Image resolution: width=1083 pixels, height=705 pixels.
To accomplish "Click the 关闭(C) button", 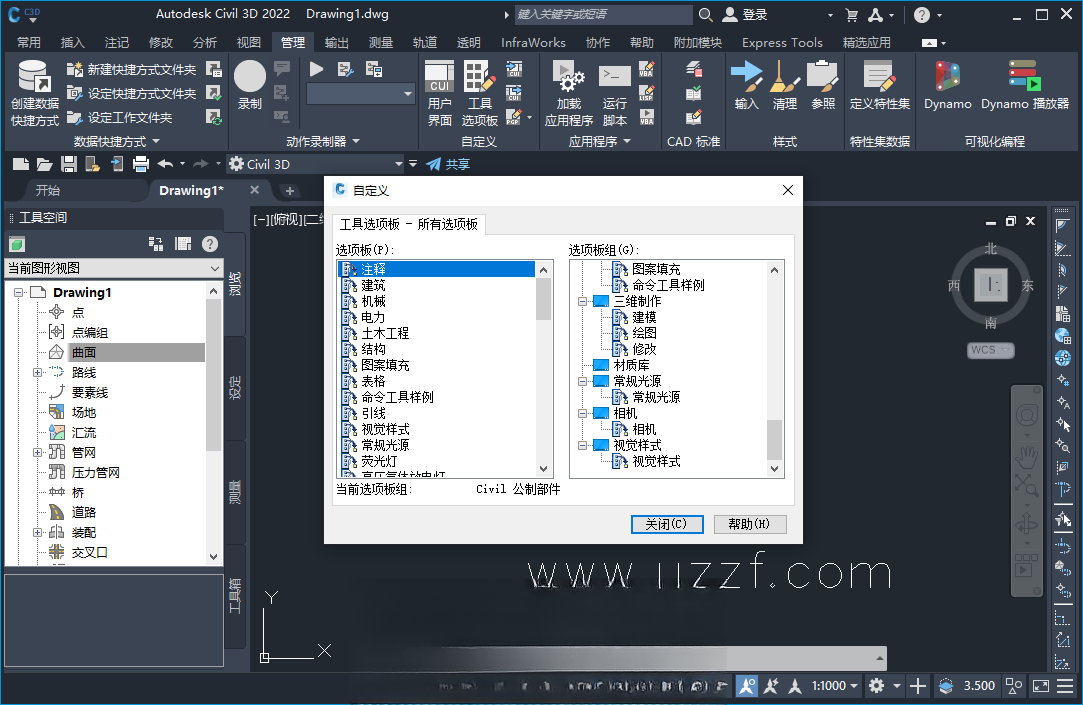I will pyautogui.click(x=667, y=524).
